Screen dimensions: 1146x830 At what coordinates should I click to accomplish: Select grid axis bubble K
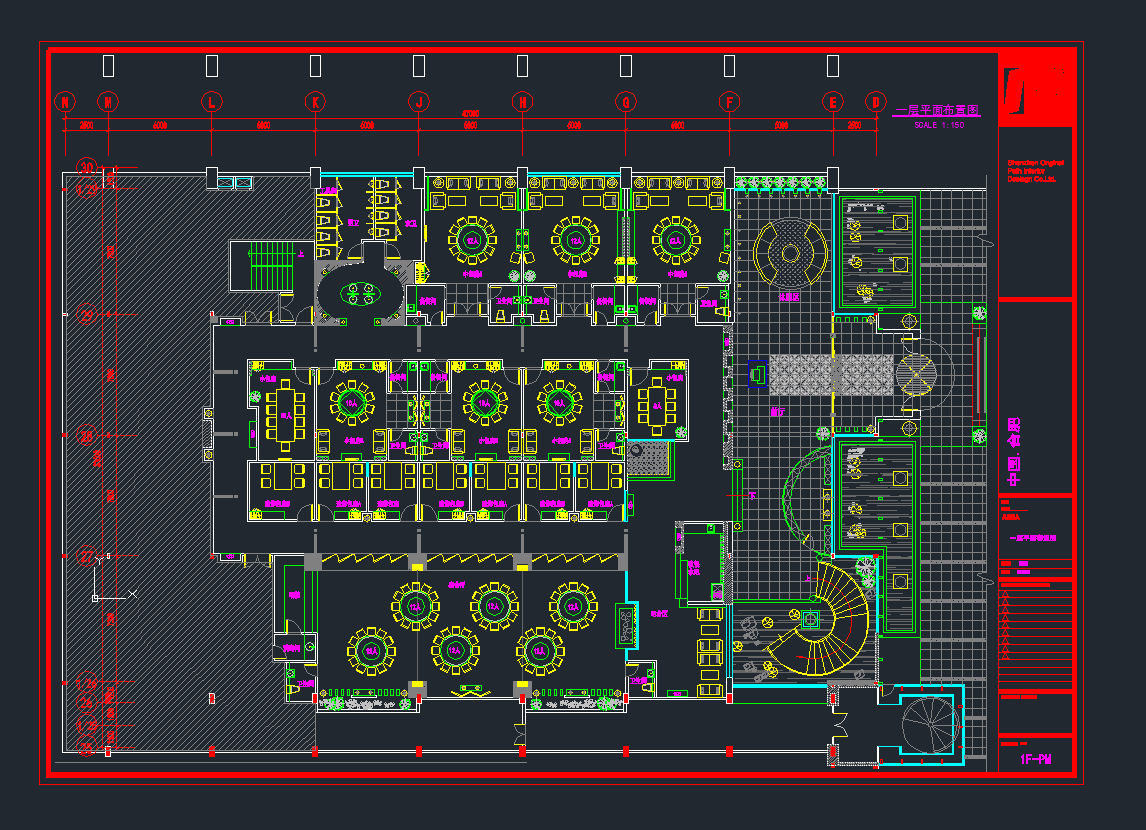[x=315, y=102]
